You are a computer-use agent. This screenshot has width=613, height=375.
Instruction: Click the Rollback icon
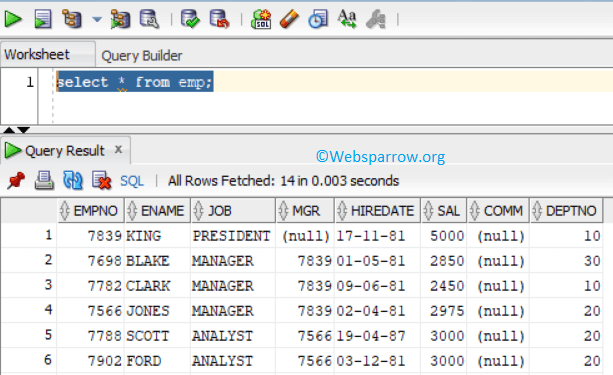219,19
